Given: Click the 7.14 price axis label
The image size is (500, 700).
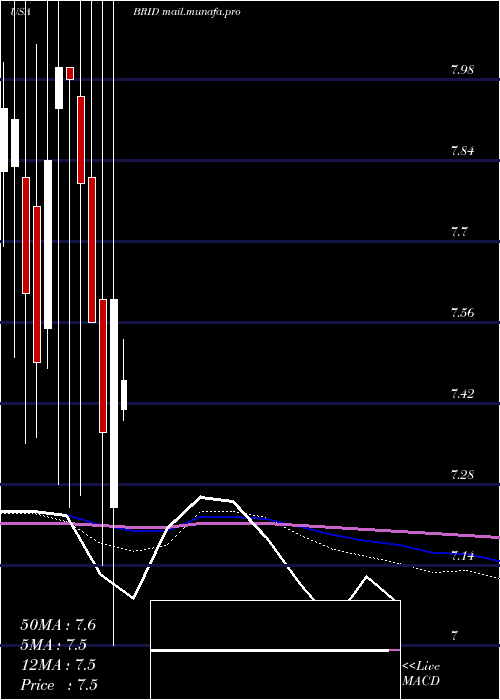Looking at the screenshot, I should click(462, 555).
